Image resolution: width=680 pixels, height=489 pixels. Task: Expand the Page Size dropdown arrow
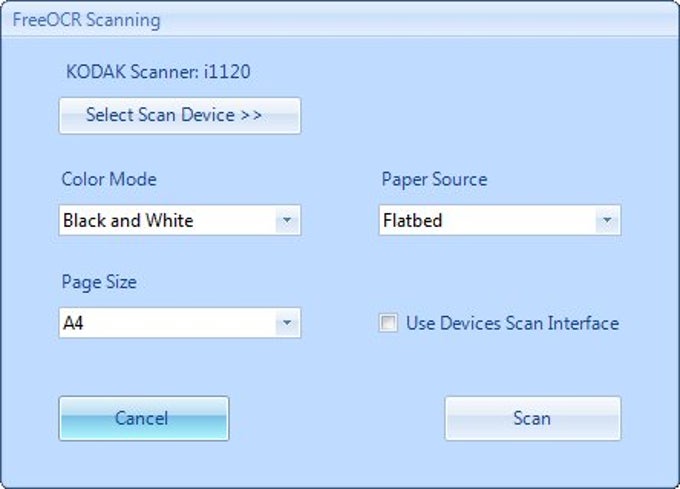287,323
